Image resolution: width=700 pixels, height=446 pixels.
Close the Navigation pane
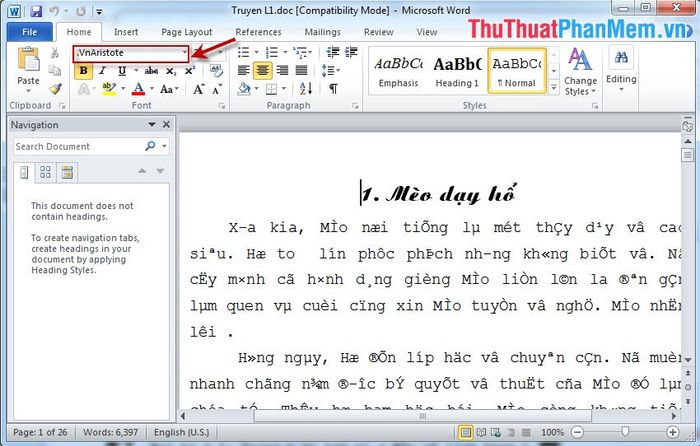coord(166,125)
